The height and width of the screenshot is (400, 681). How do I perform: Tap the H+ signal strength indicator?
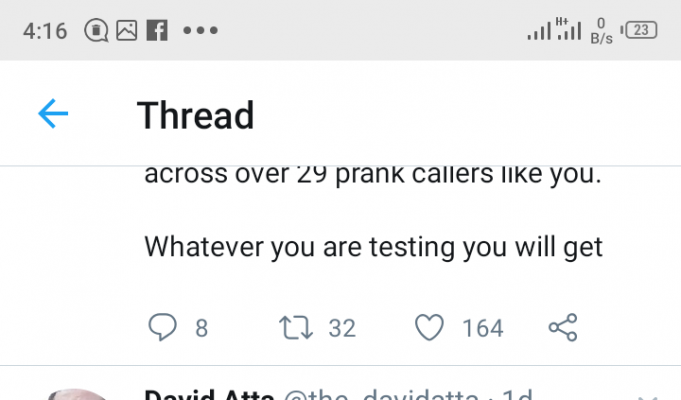coord(569,29)
